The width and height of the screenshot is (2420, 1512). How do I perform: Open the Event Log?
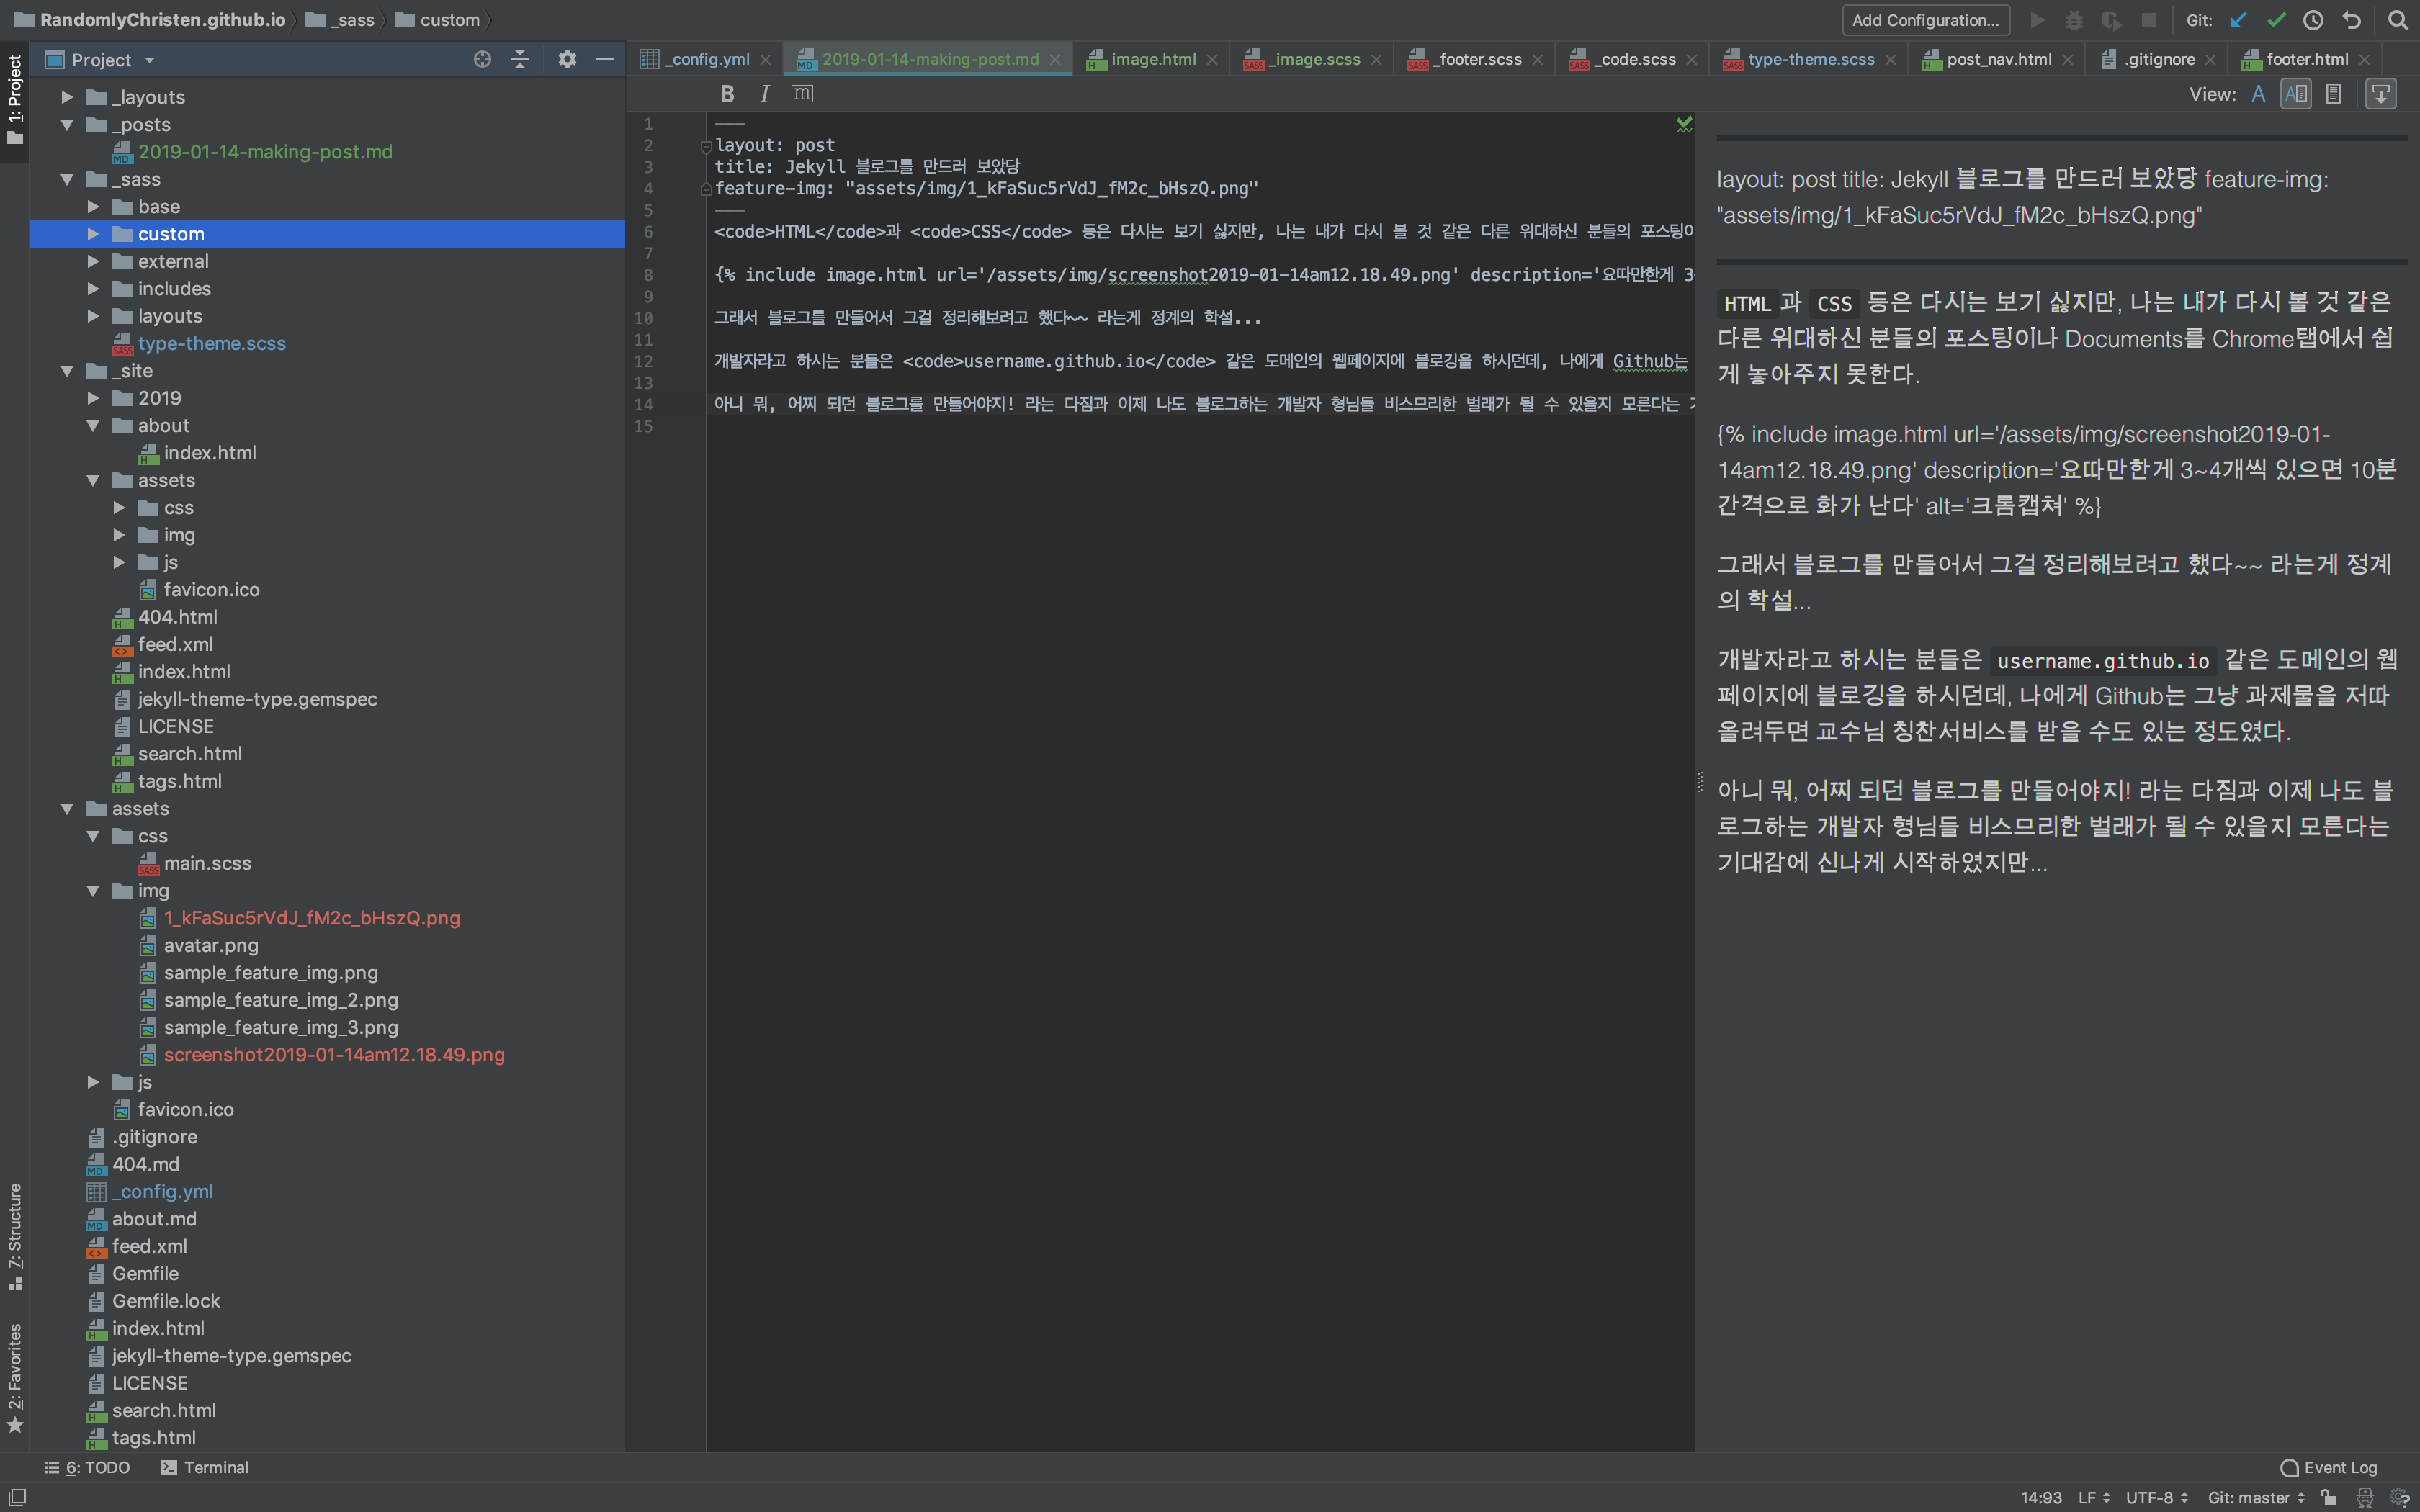pos(2328,1467)
